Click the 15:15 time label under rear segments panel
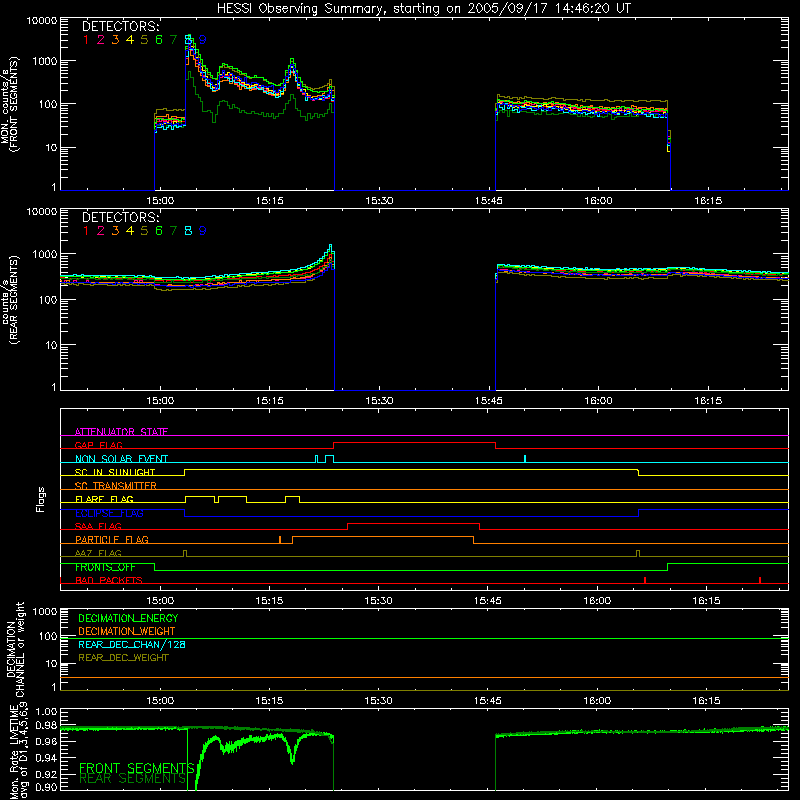 tap(269, 401)
